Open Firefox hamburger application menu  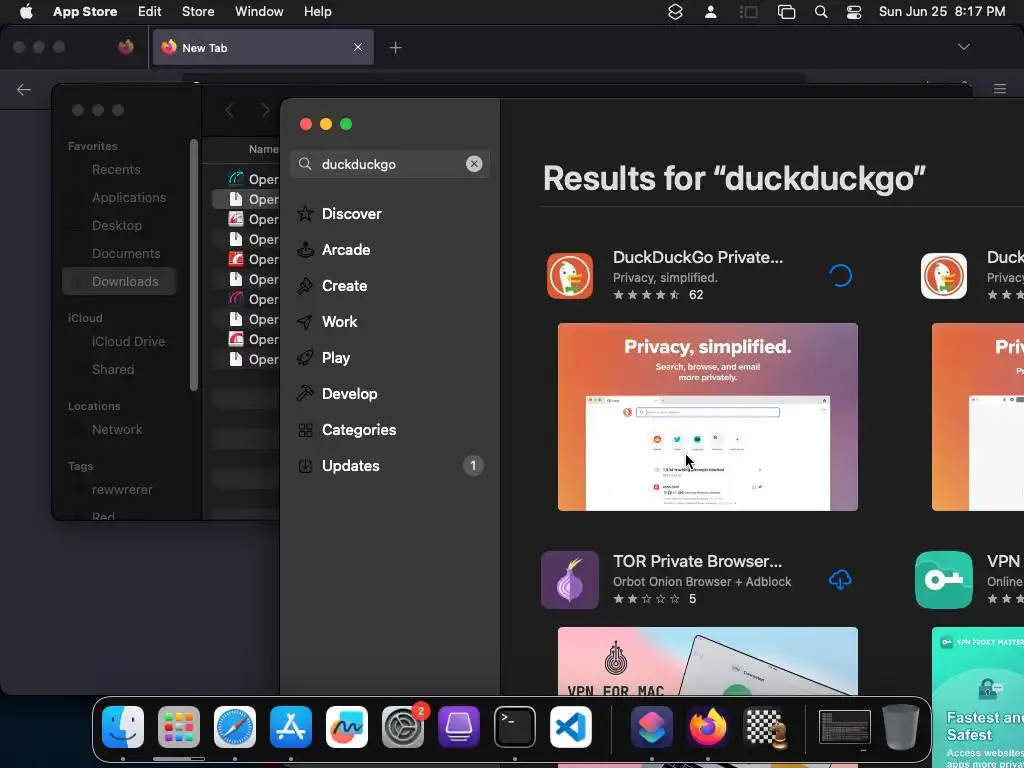coord(1000,89)
